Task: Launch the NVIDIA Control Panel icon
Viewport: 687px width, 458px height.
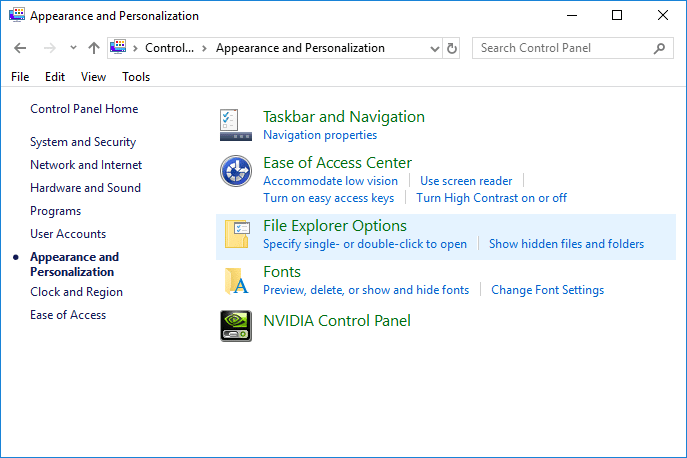Action: click(x=236, y=326)
